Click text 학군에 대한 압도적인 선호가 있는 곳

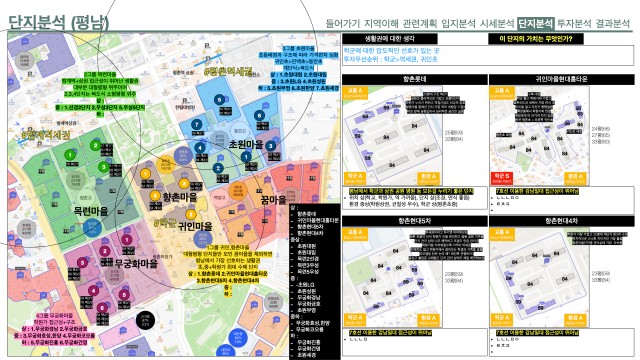coord(391,51)
